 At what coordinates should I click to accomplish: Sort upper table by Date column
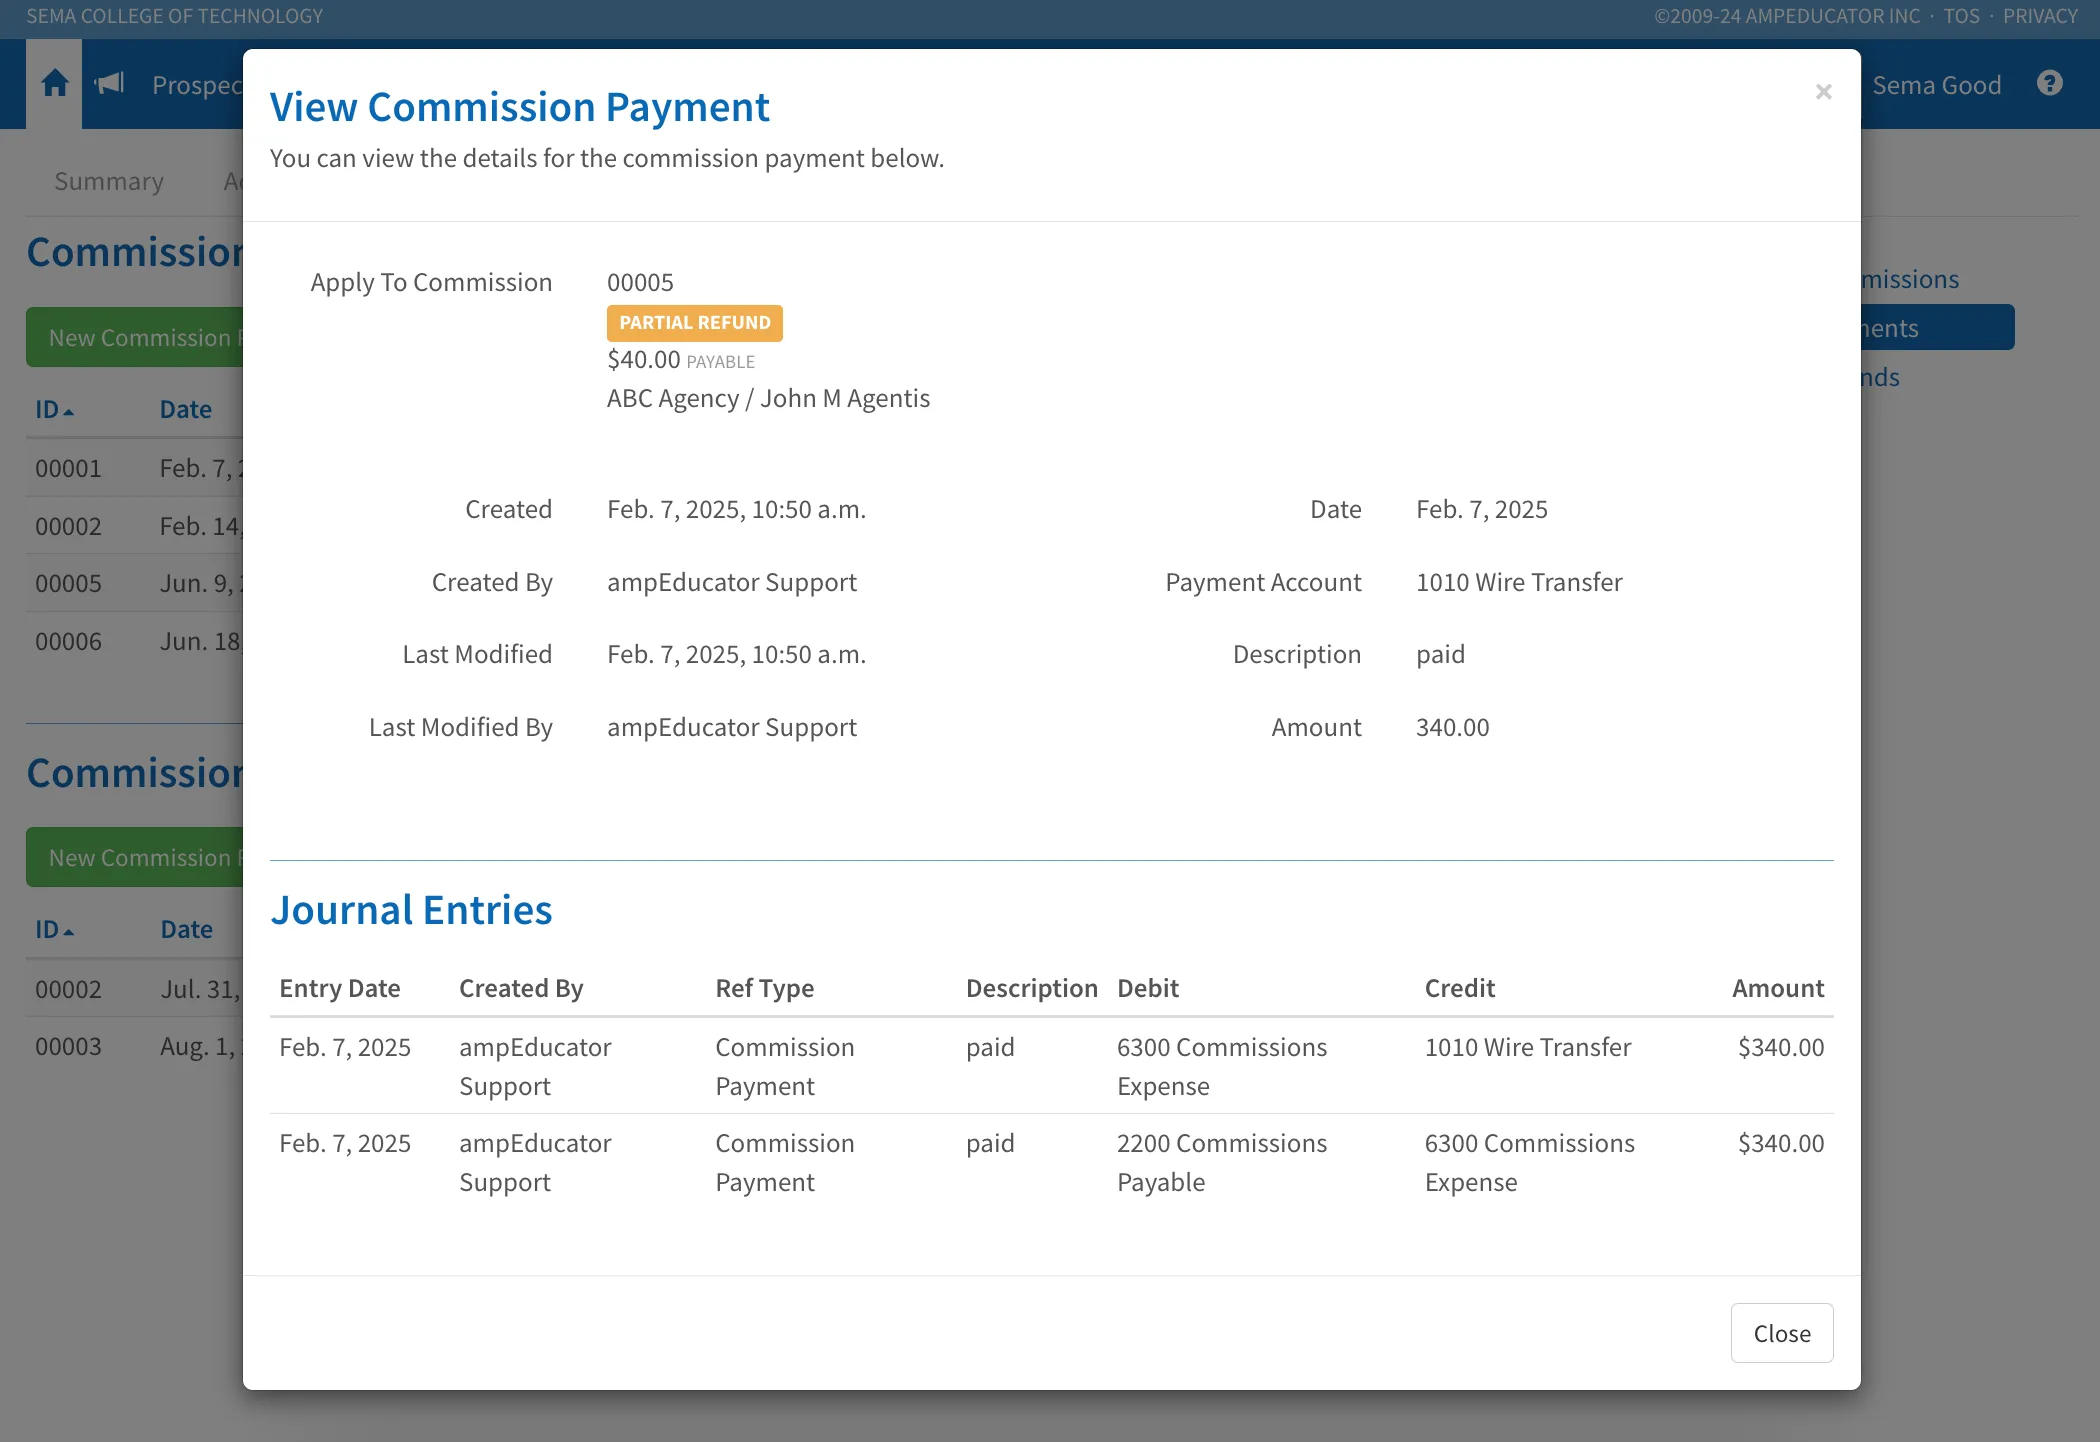(x=186, y=409)
